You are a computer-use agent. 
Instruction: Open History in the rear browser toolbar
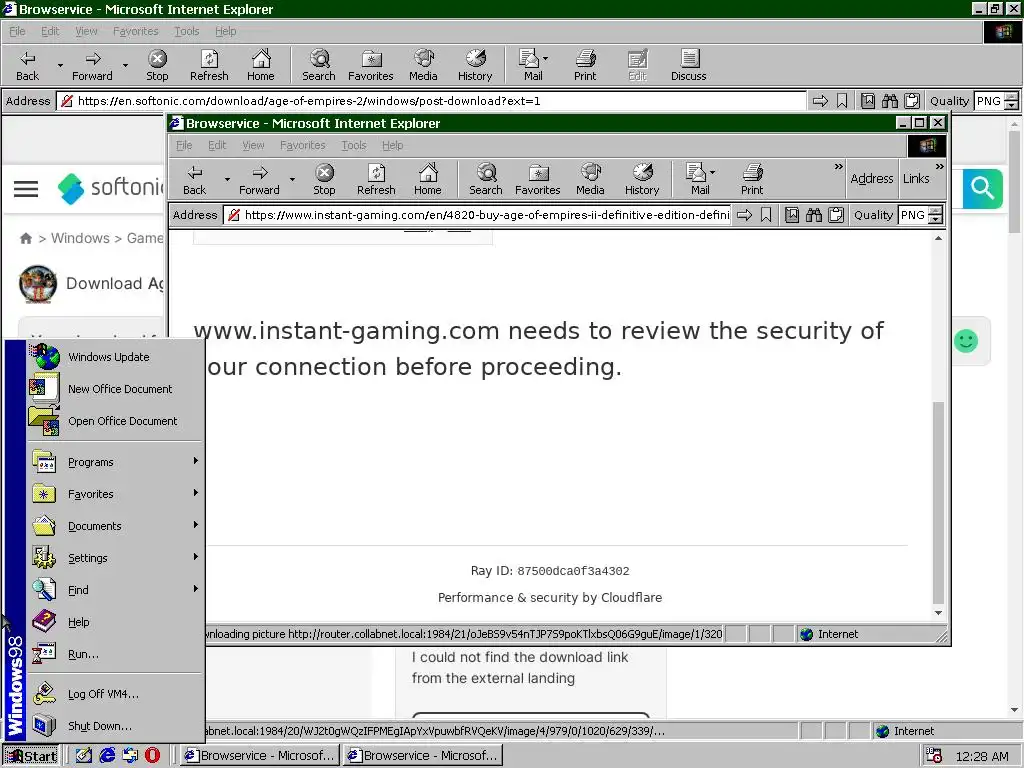pos(475,65)
